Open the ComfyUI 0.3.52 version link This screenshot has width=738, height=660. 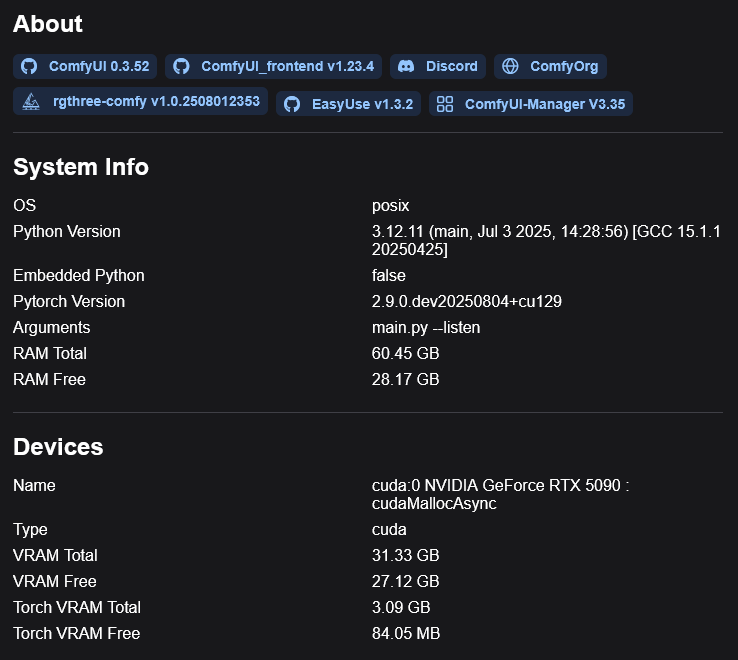click(98, 67)
